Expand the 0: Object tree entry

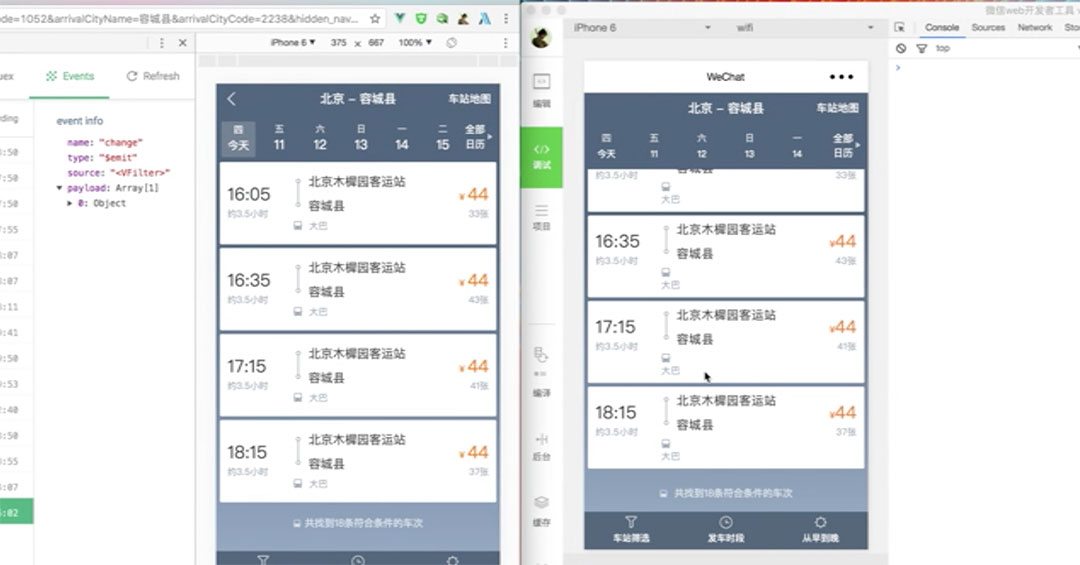coord(70,203)
